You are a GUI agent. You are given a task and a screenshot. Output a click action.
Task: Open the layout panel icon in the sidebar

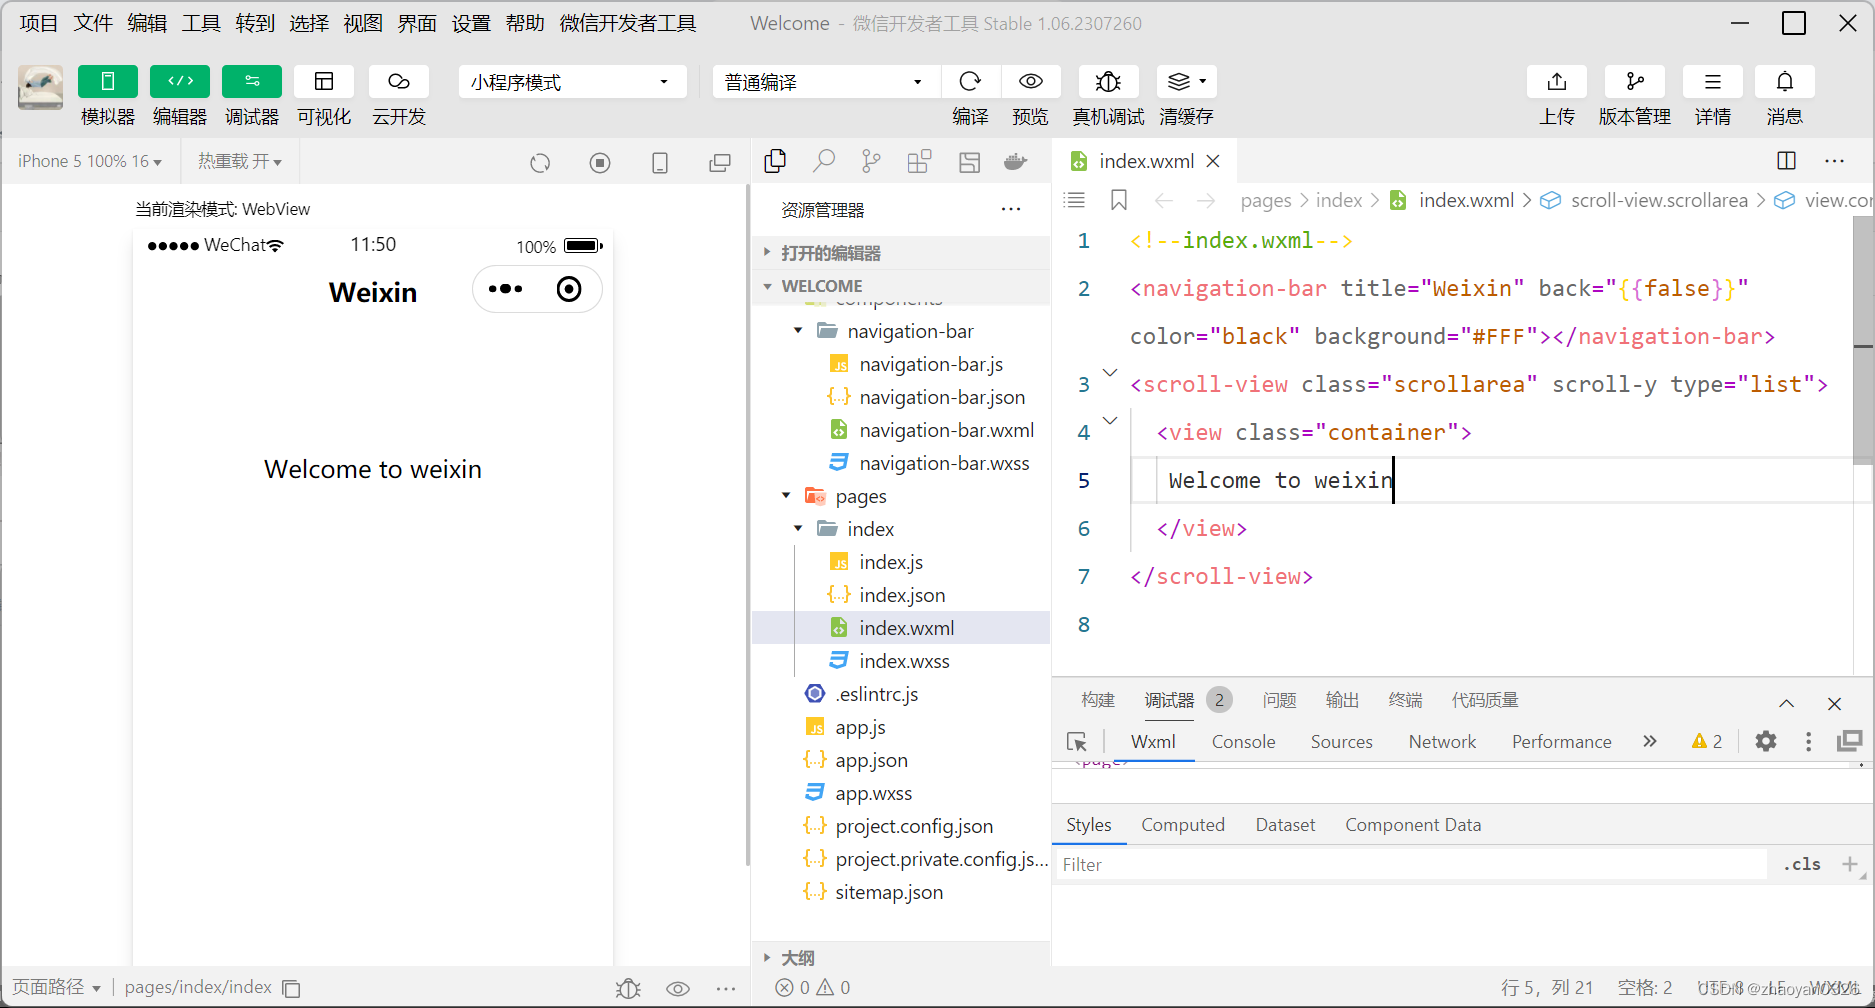click(x=969, y=161)
